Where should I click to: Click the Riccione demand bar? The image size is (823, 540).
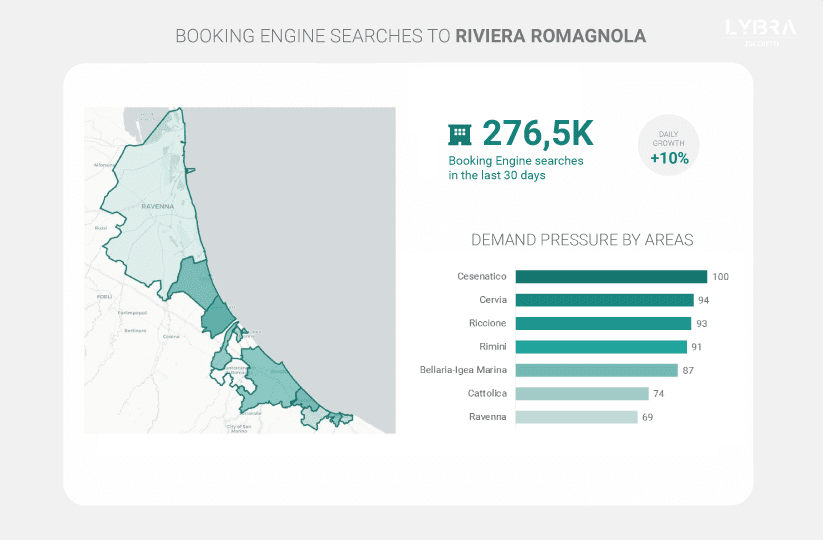pos(603,323)
